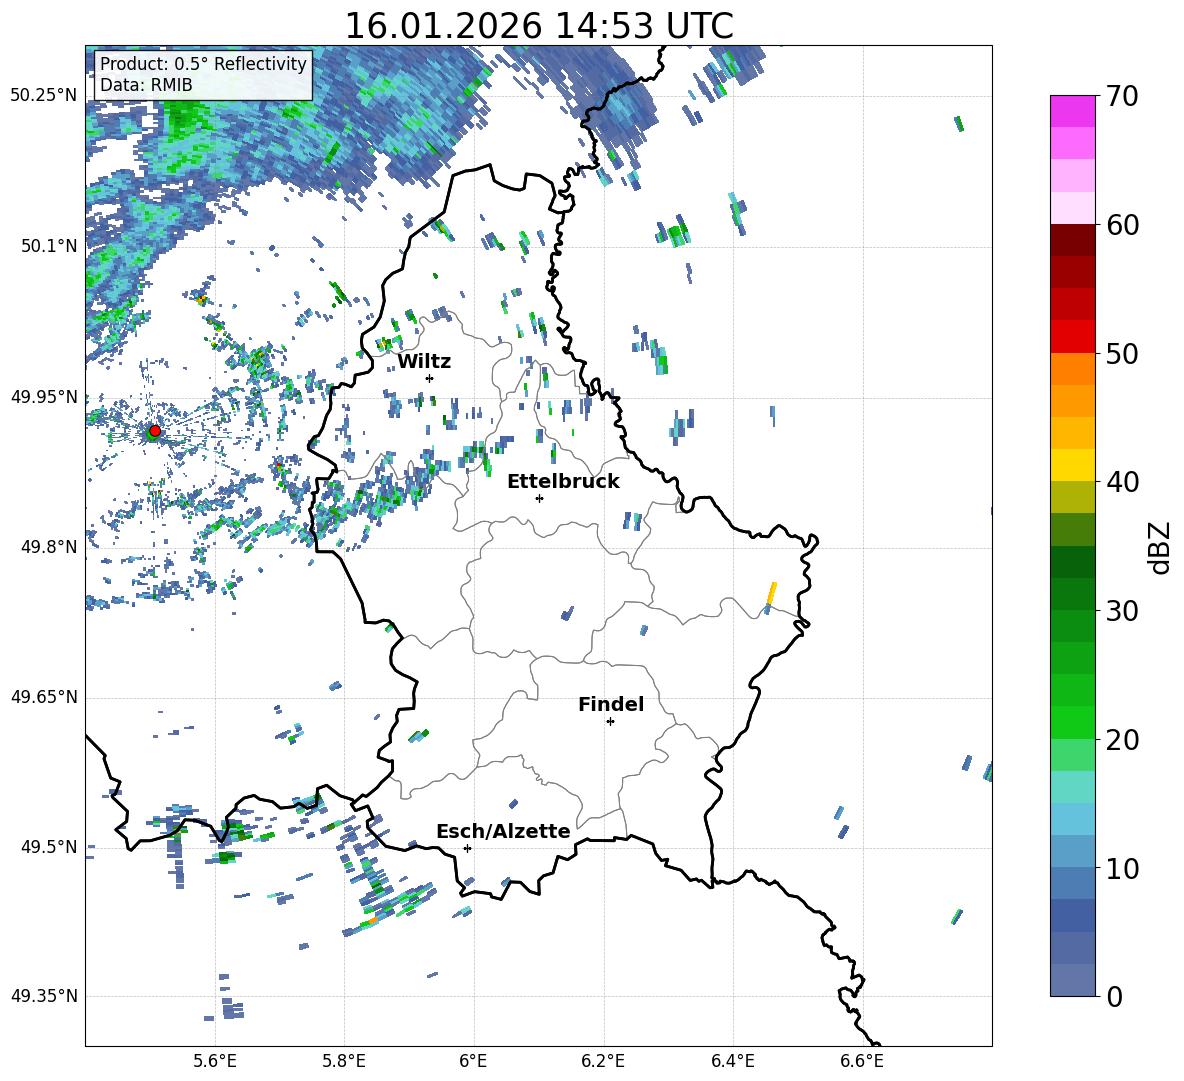Click the 6°E longitude label
The width and height of the screenshot is (1184, 1081).
(473, 1061)
